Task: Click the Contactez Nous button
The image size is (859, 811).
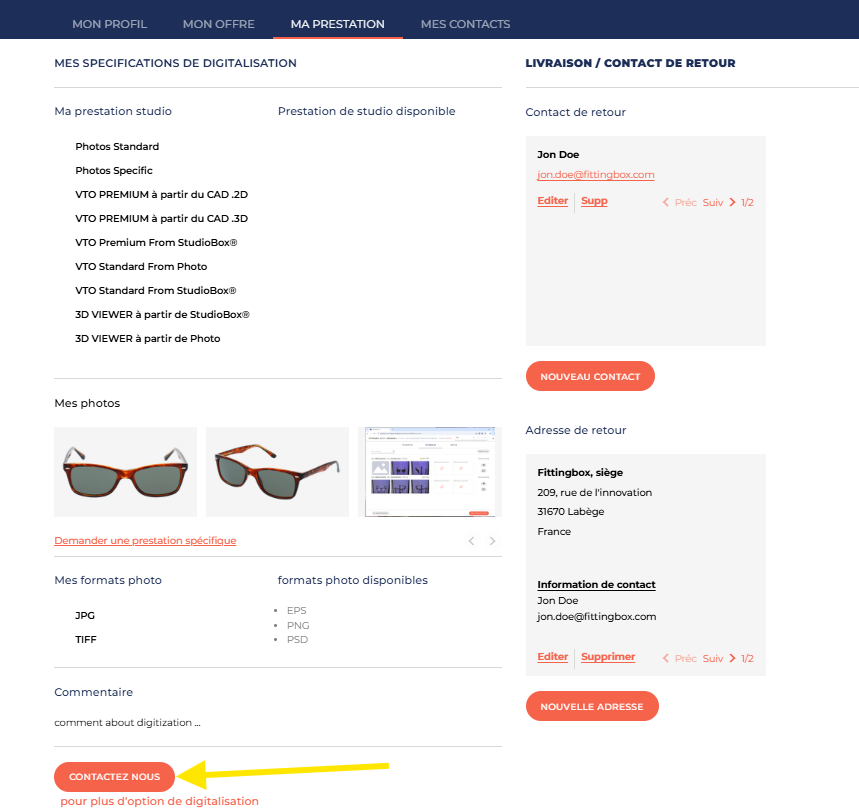Action: click(x=114, y=777)
